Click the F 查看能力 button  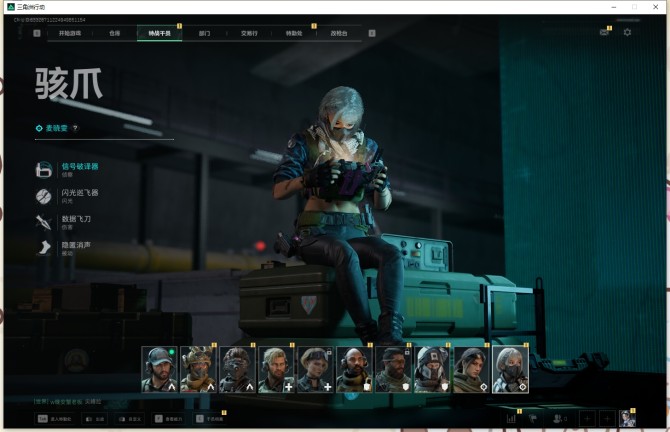(x=169, y=419)
